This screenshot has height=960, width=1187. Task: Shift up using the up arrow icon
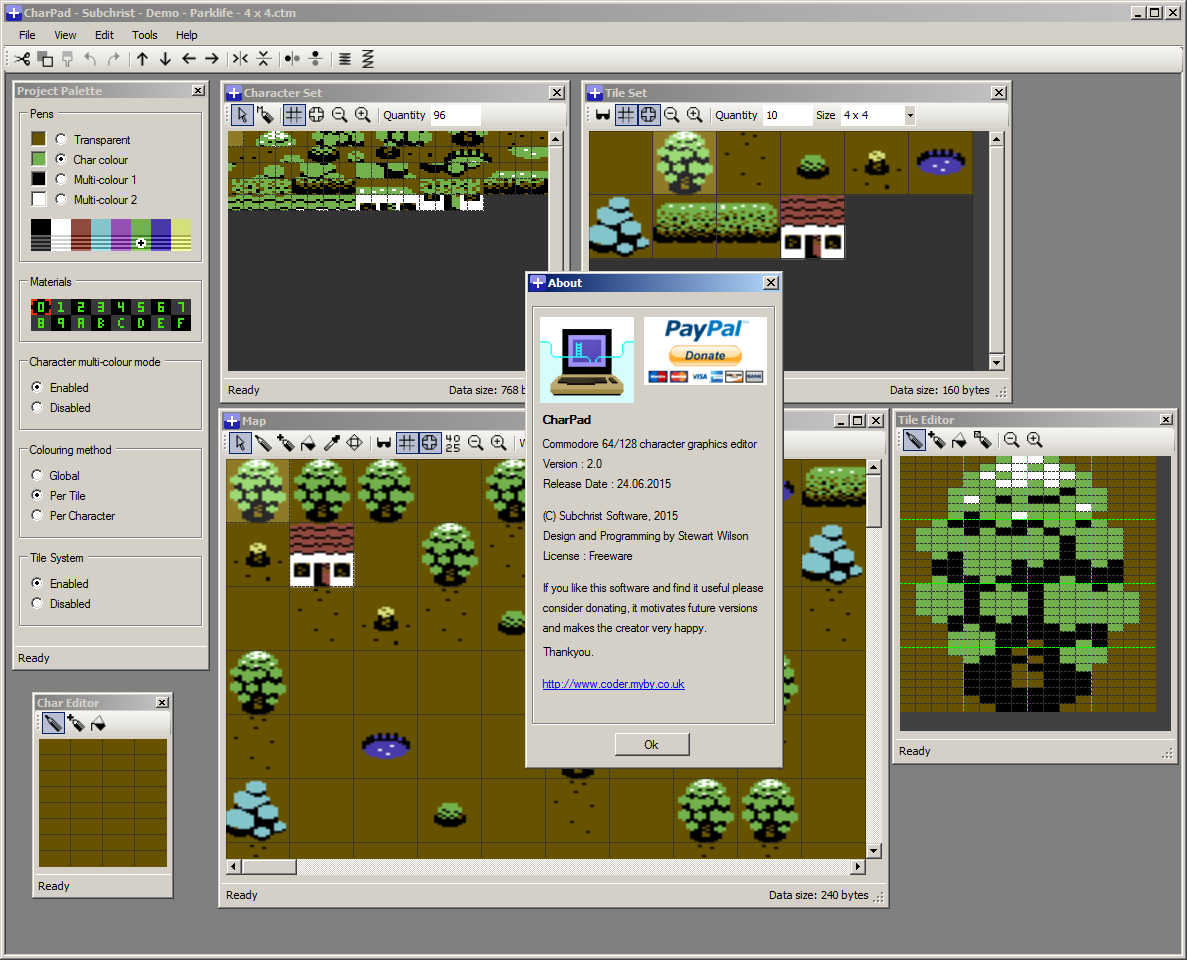coord(142,59)
